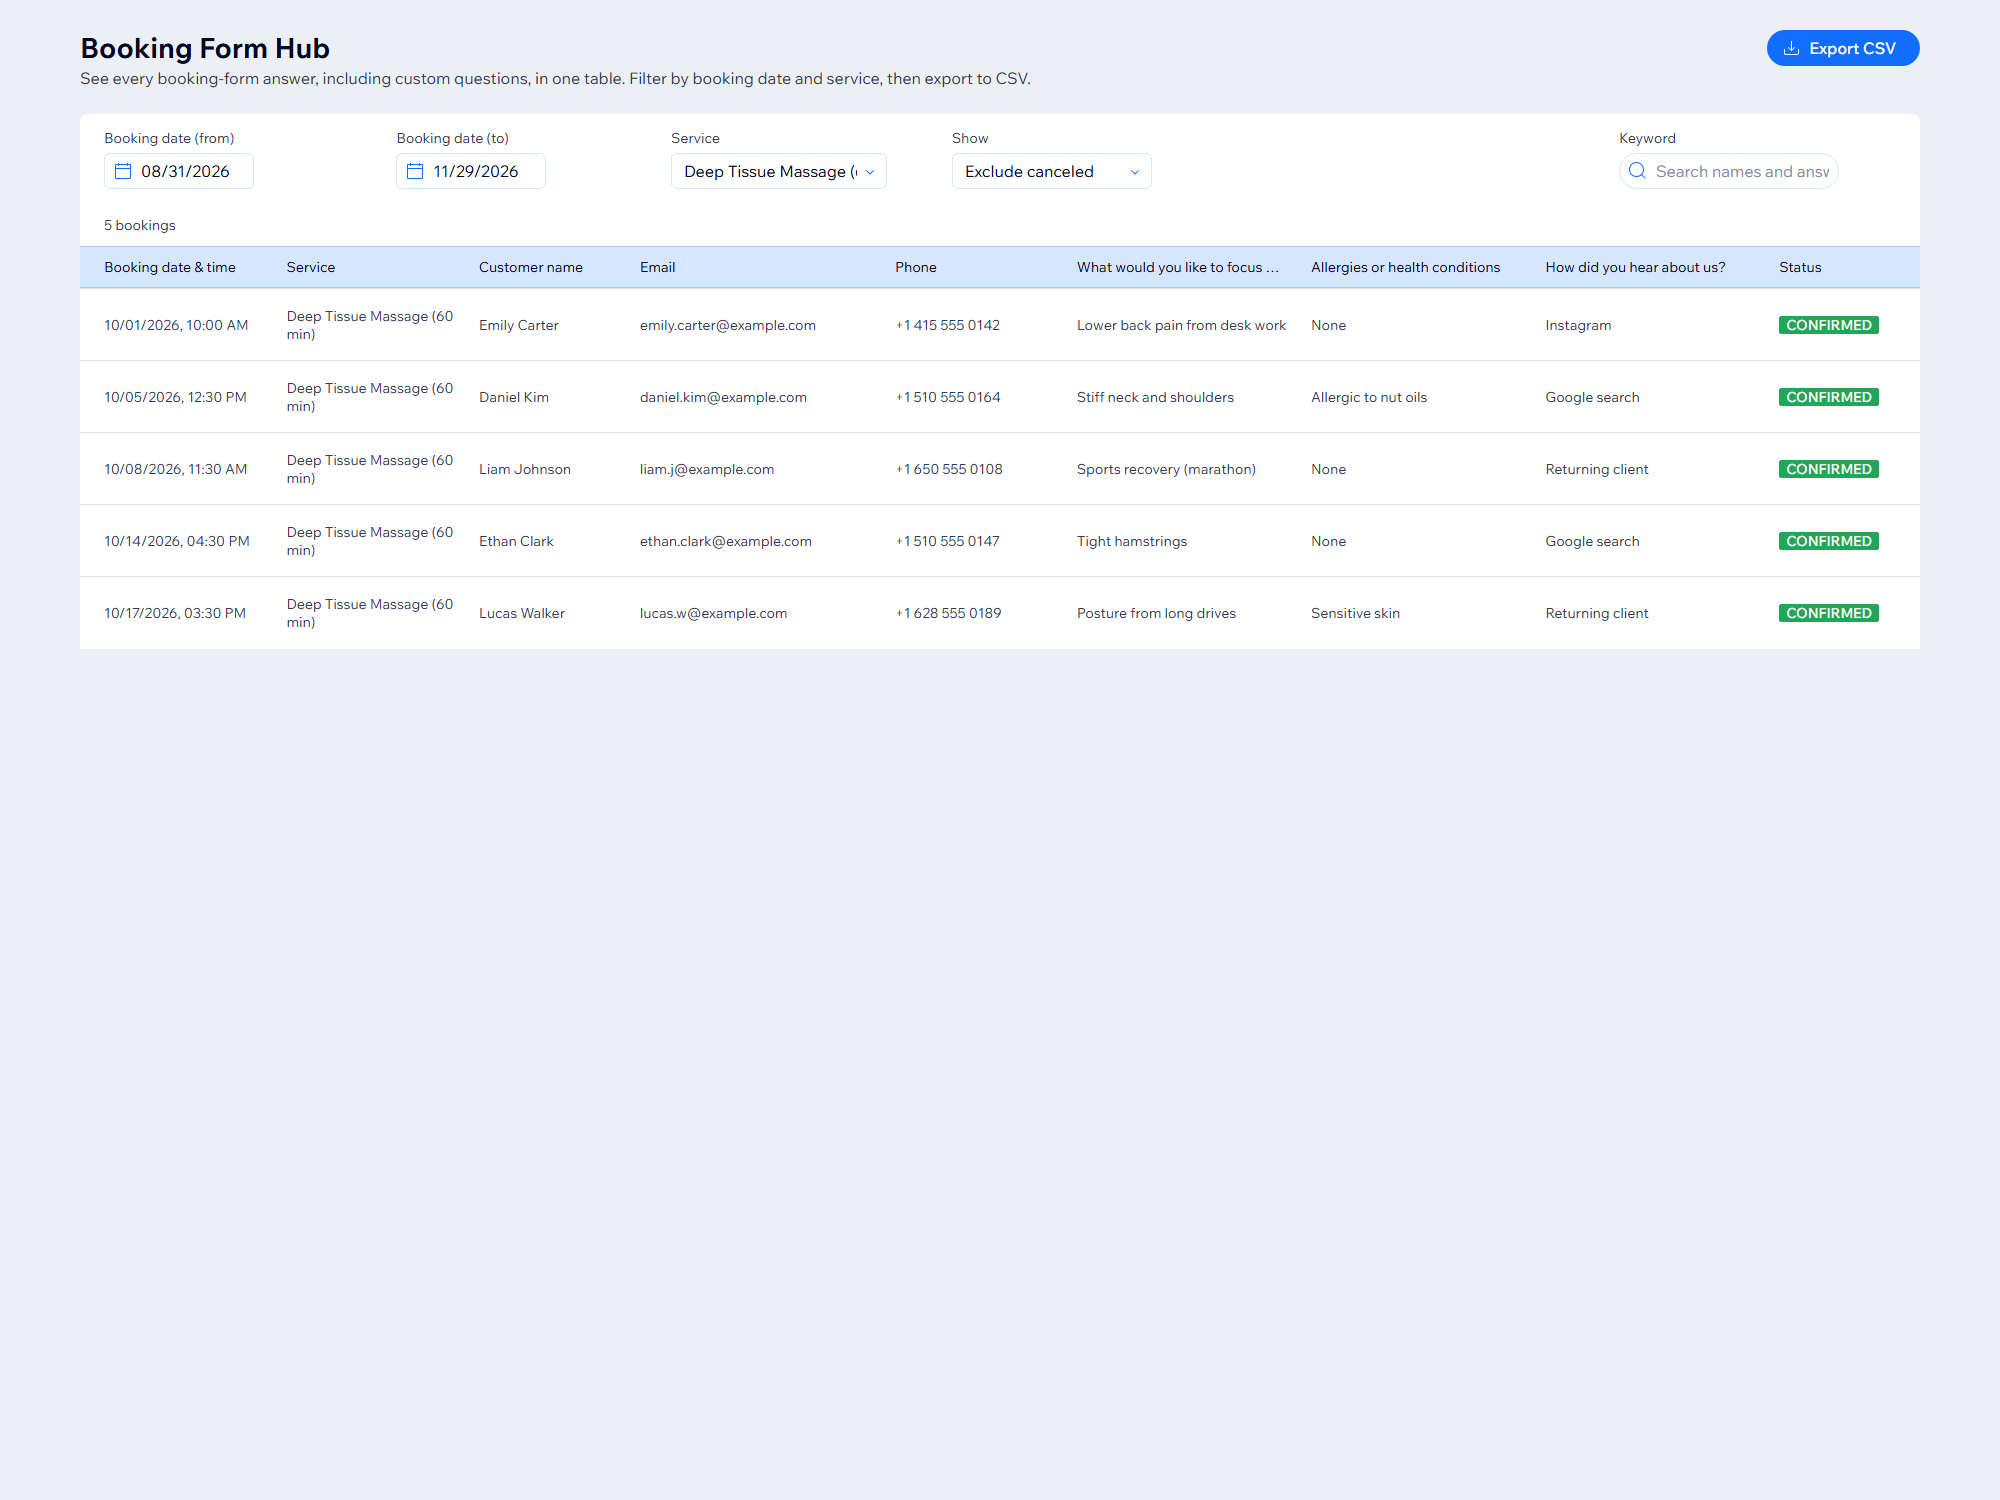Click the Stiff neck and shoulders cell

tap(1155, 397)
